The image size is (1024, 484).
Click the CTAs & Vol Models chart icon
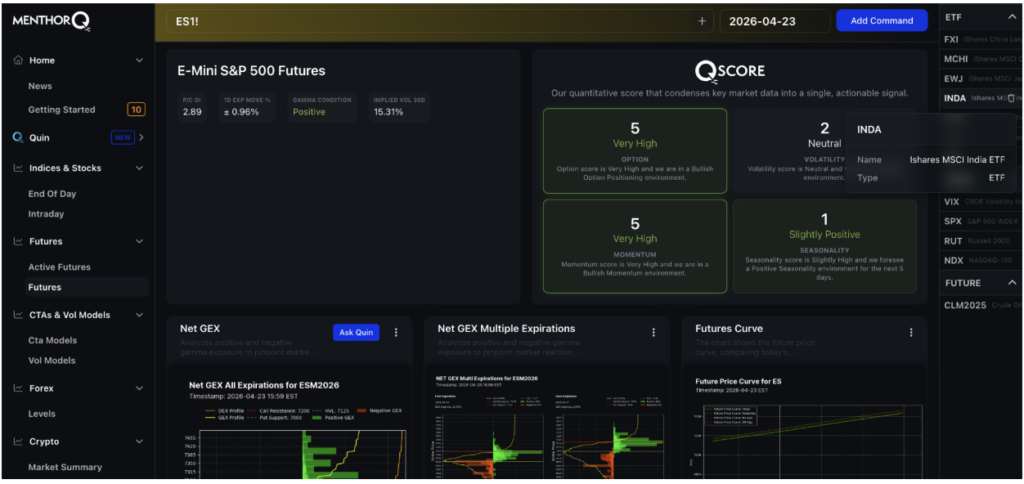(18, 315)
